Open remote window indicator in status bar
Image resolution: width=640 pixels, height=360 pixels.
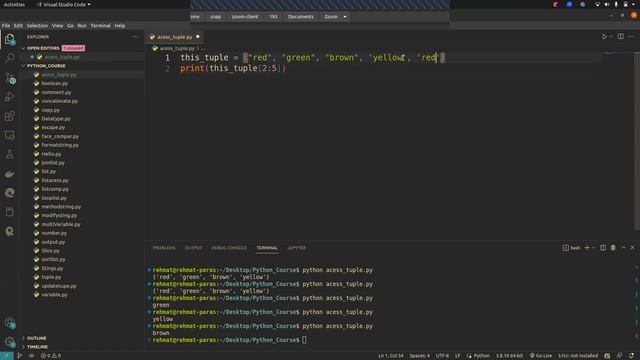click(7, 356)
